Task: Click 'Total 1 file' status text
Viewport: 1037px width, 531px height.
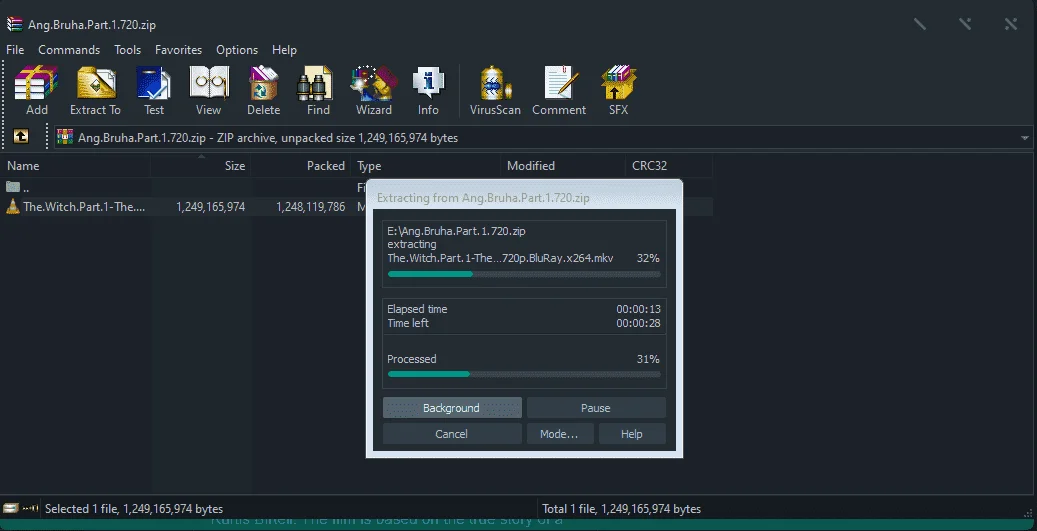Action: [621, 509]
